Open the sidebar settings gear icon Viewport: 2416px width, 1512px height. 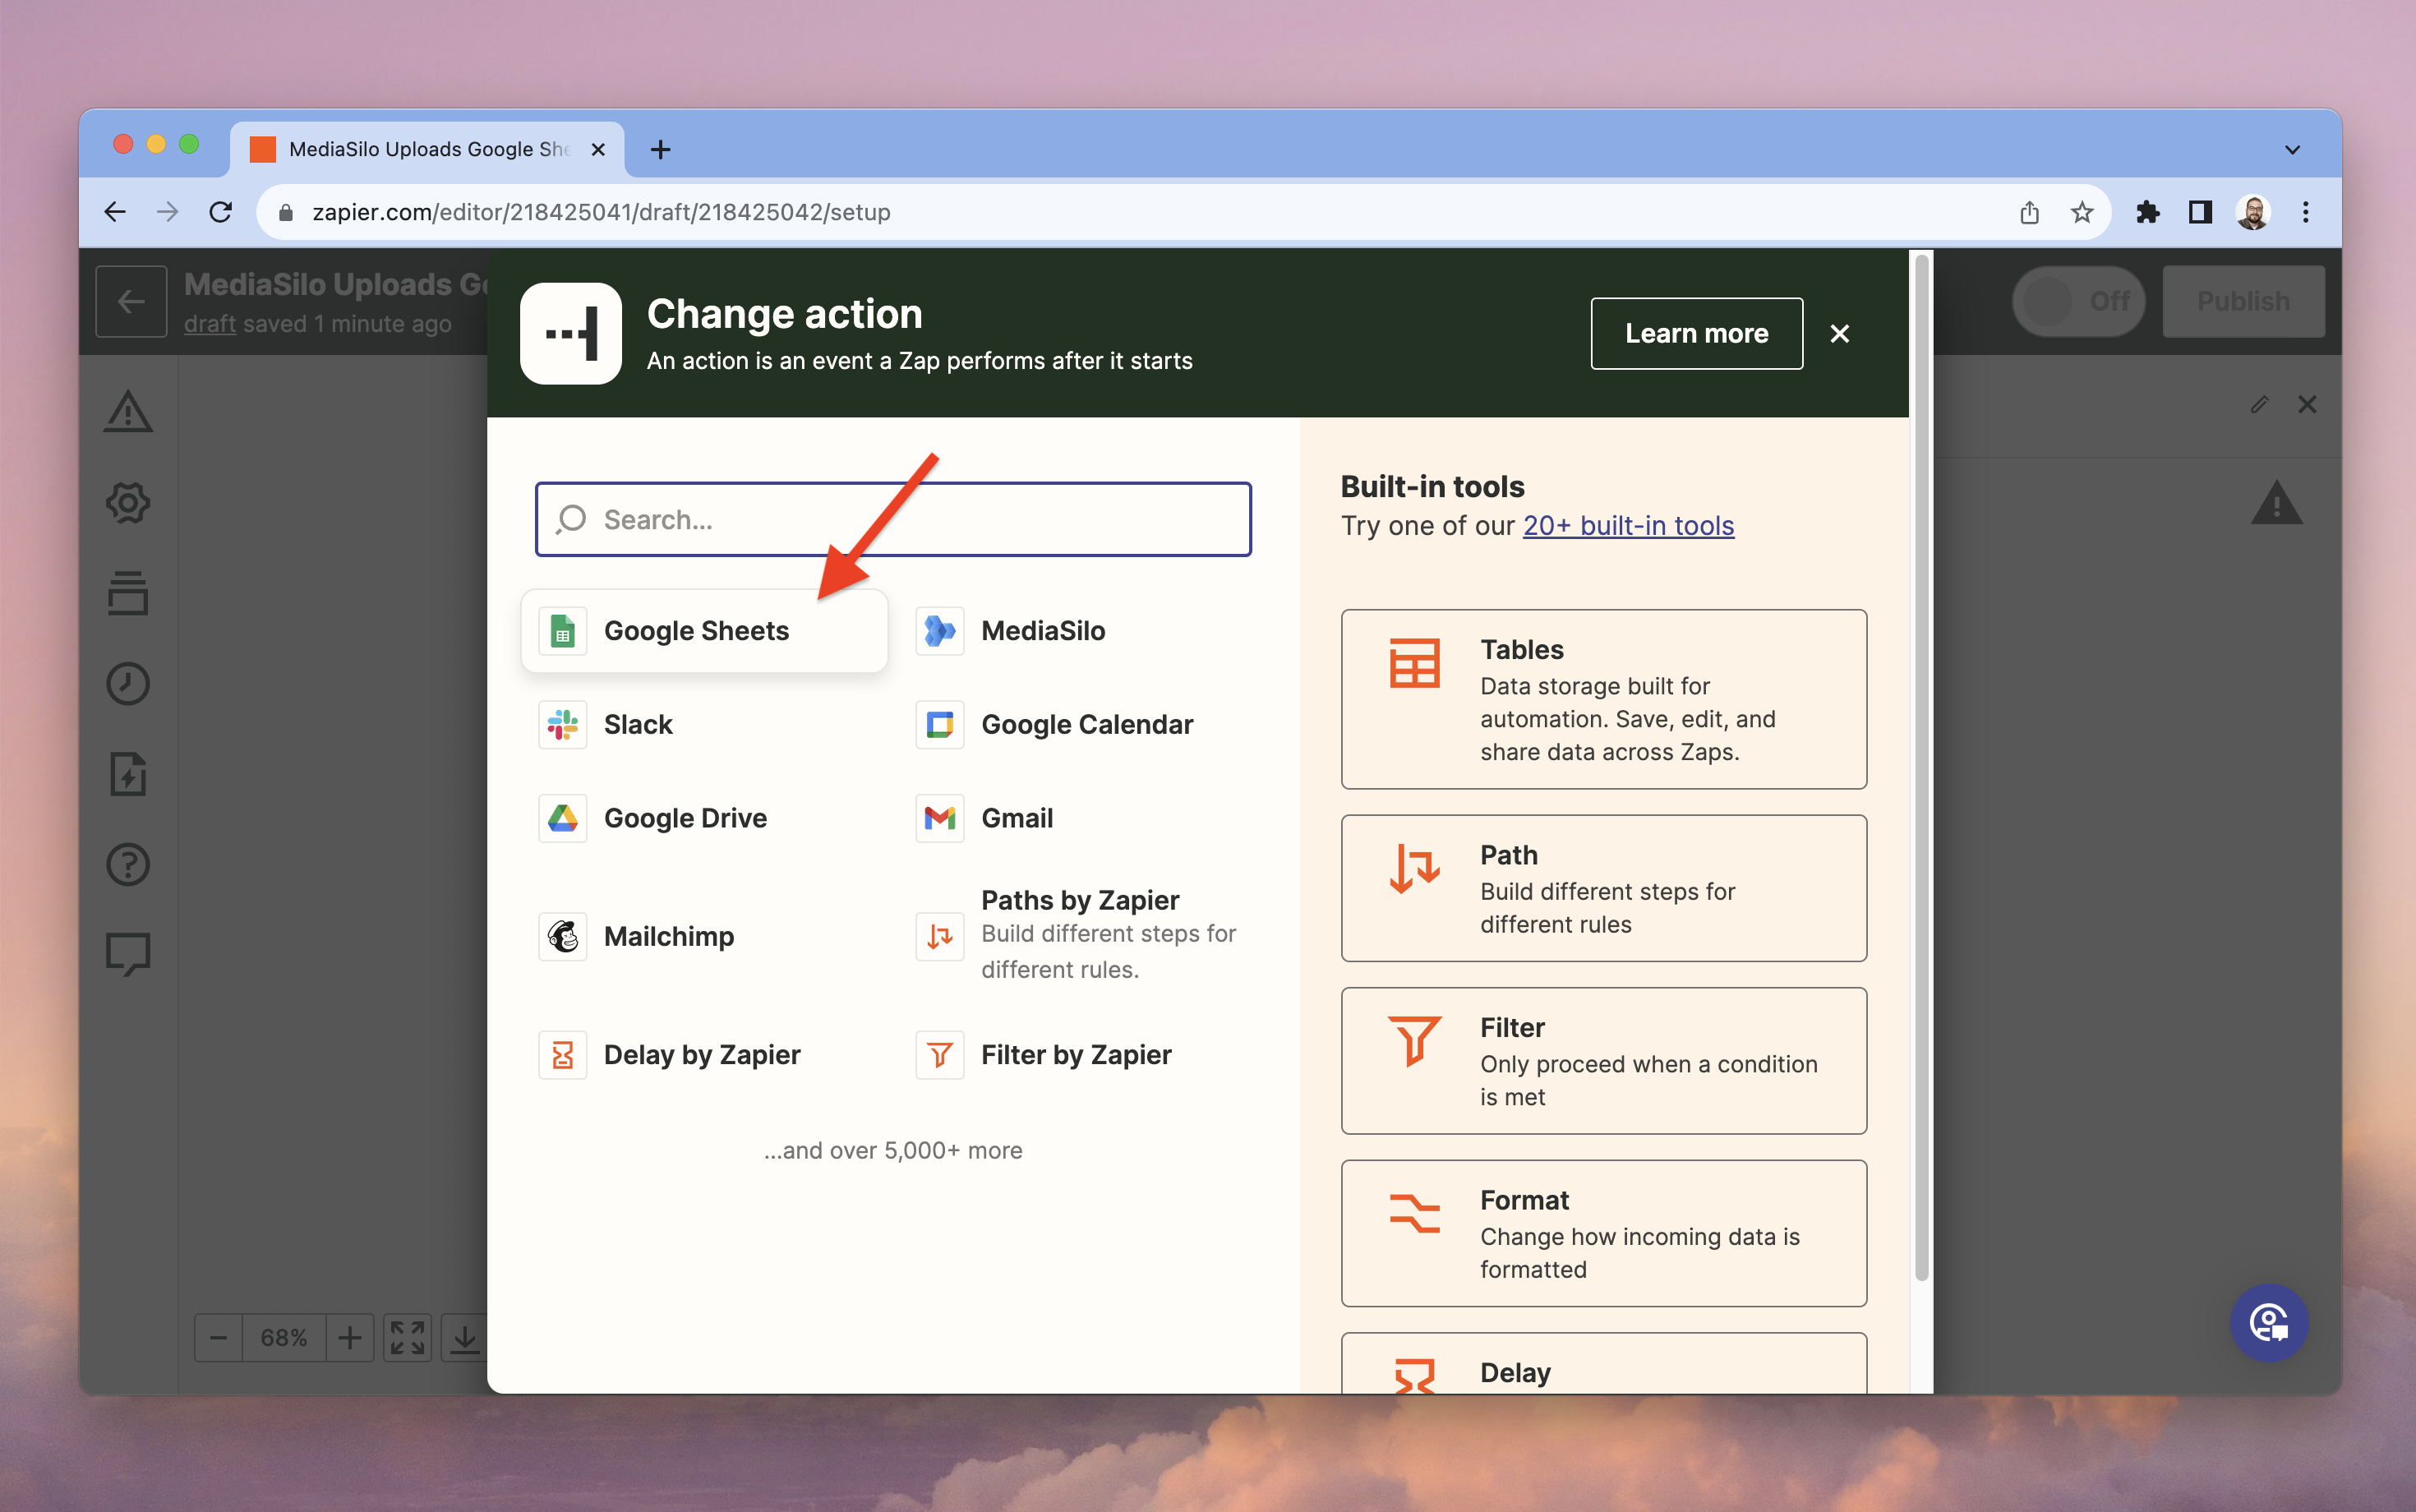pyautogui.click(x=128, y=502)
